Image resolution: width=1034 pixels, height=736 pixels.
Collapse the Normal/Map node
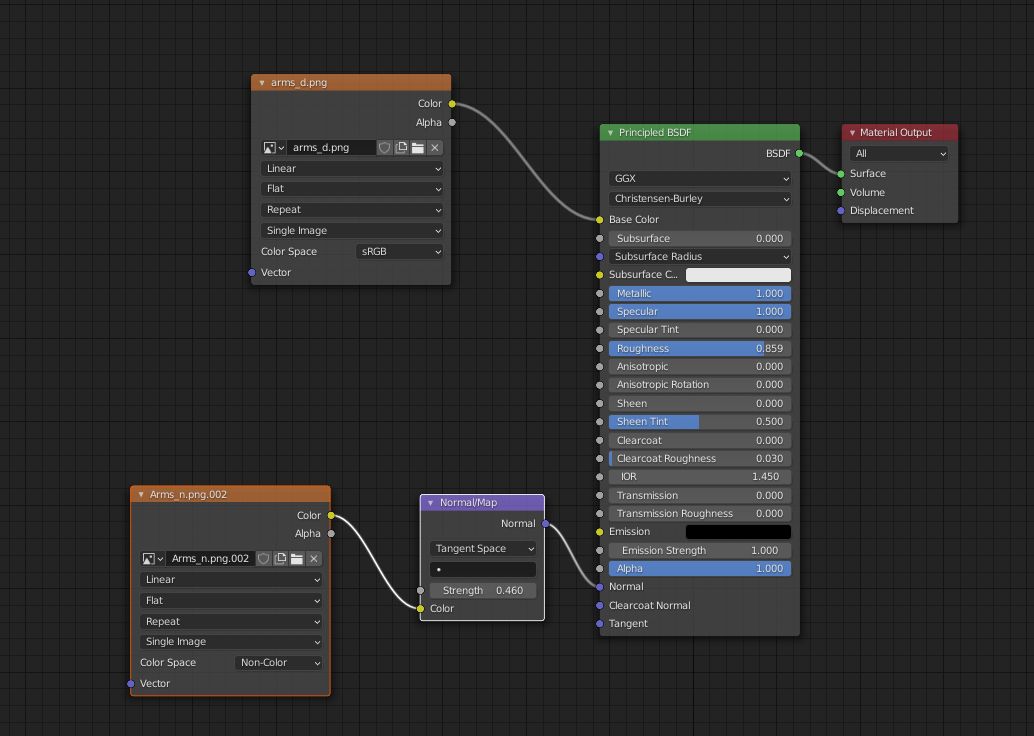point(431,503)
